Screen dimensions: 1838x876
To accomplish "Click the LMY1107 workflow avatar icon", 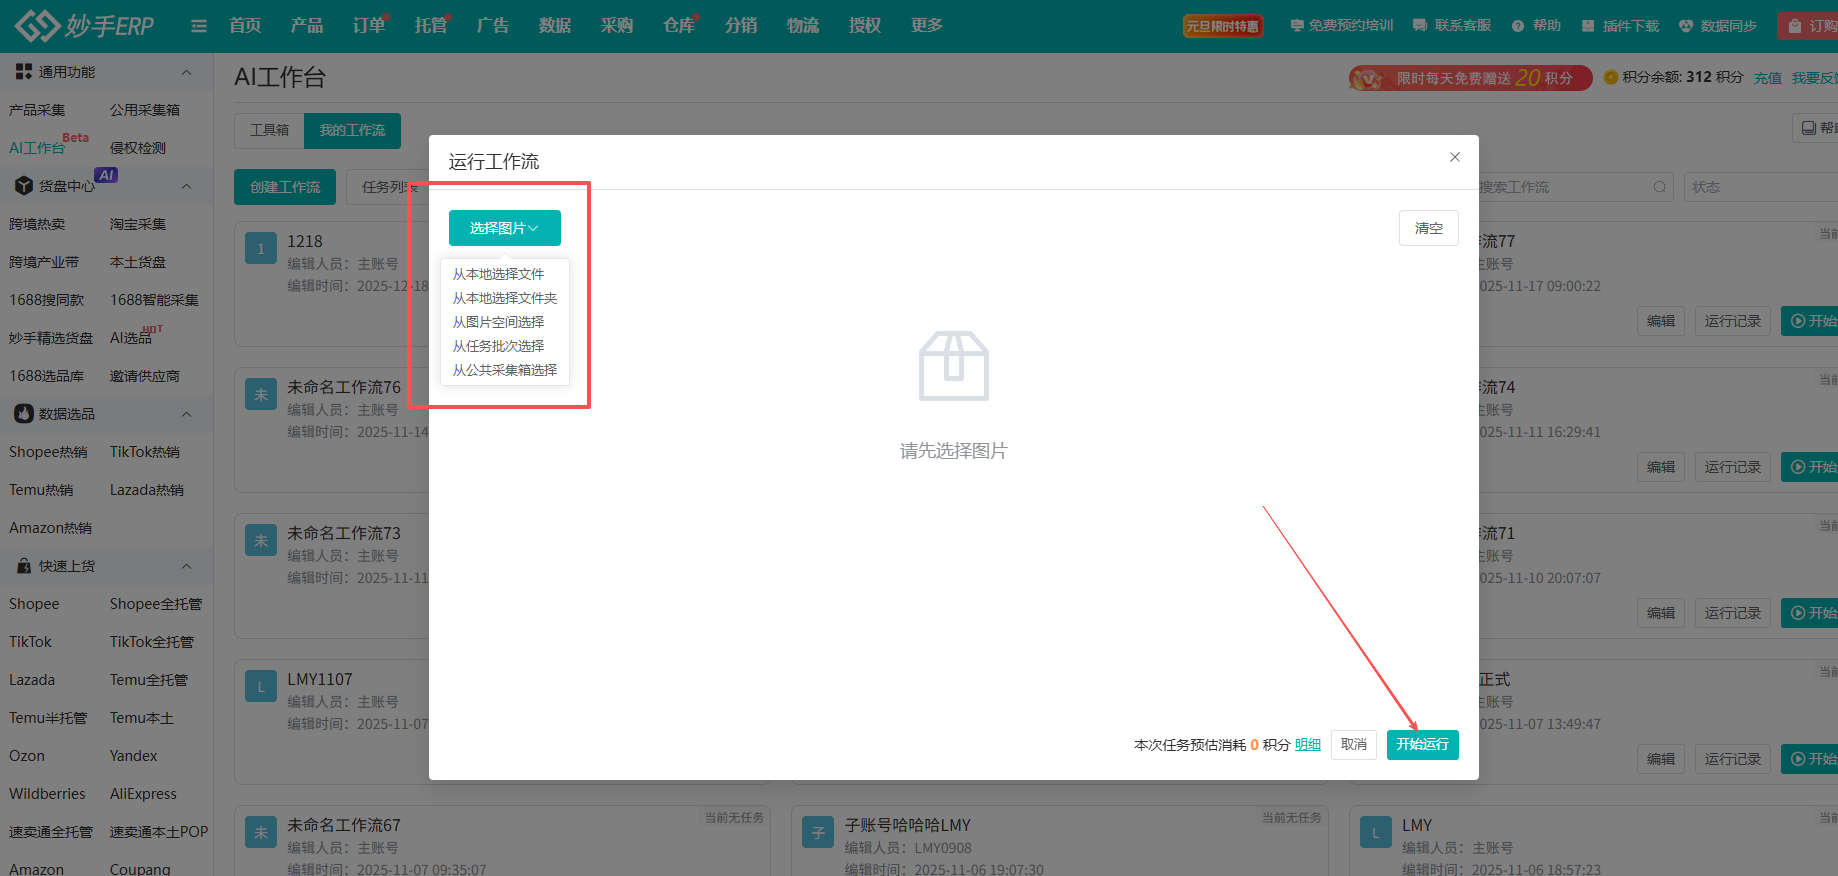I will click(x=261, y=687).
